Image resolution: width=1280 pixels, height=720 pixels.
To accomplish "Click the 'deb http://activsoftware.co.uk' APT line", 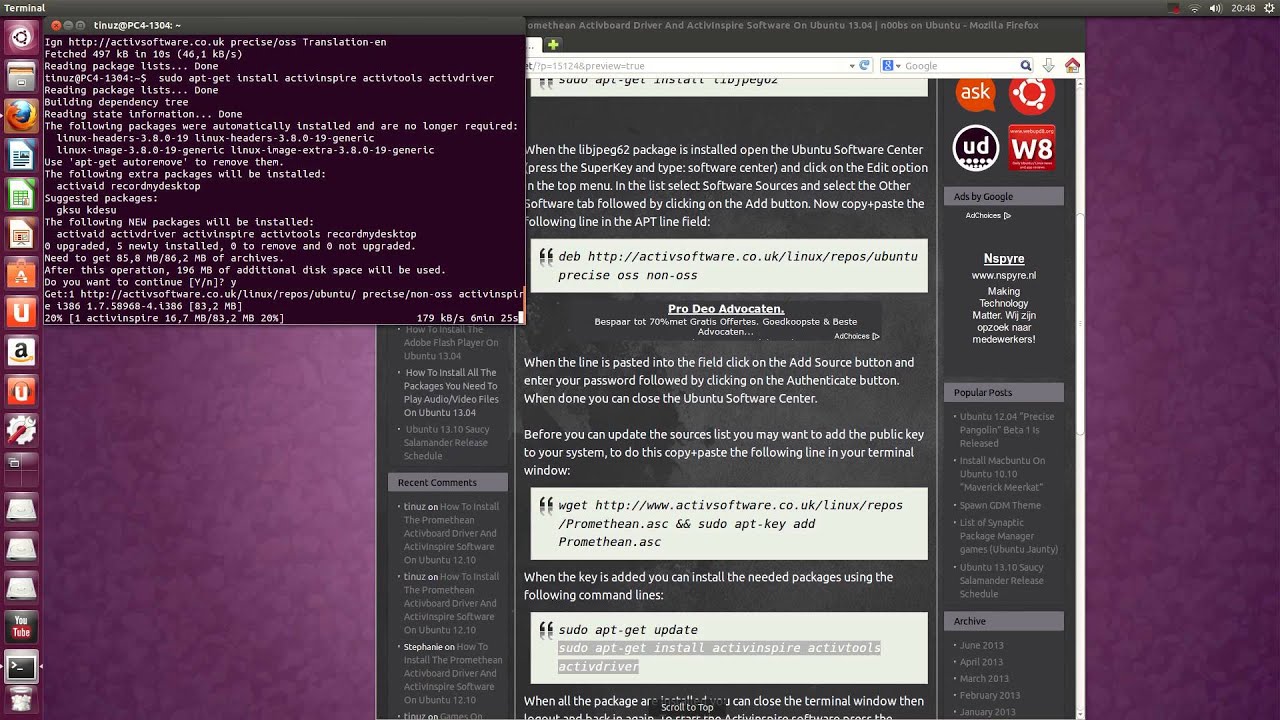I will (x=737, y=265).
